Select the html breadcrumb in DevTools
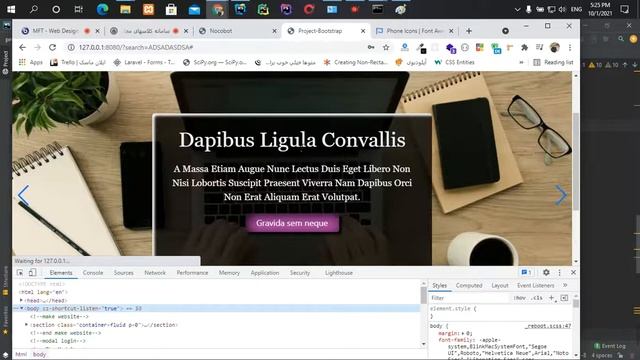This screenshot has width=640, height=360. point(21,354)
